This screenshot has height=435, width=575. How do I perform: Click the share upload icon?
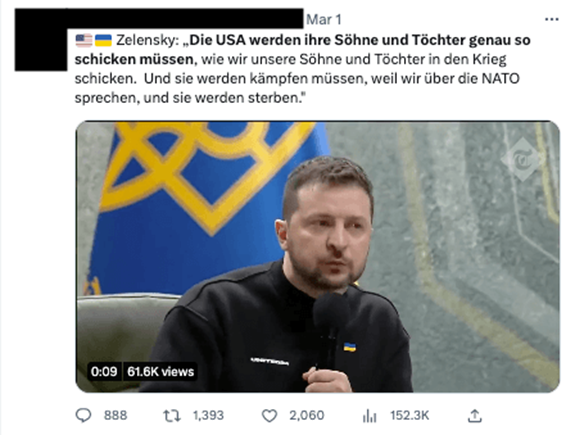[475, 416]
